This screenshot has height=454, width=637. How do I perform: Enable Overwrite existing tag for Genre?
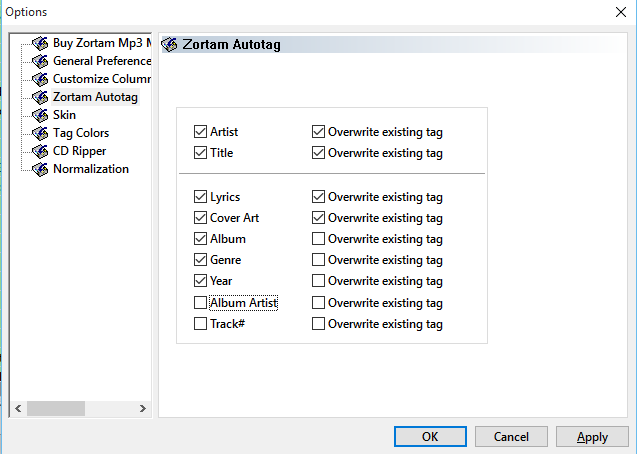click(x=318, y=260)
